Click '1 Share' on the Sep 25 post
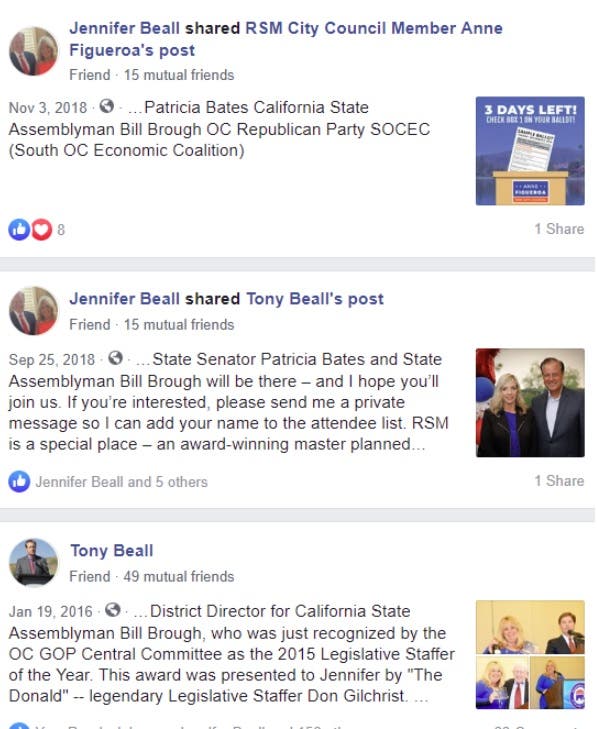This screenshot has height=729, width=597. (x=559, y=481)
